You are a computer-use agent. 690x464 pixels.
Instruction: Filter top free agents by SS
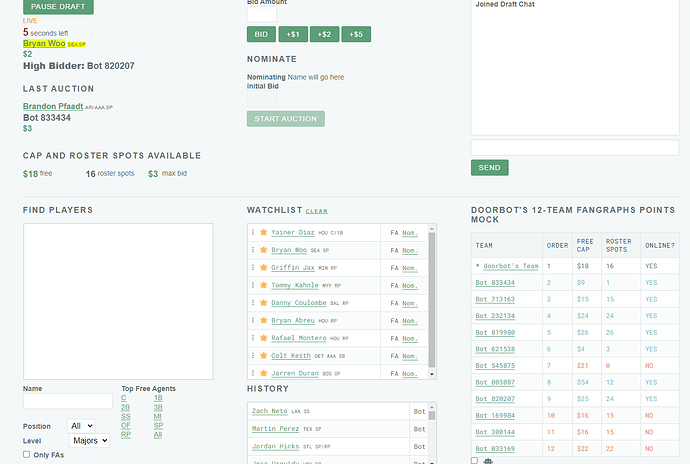125,416
